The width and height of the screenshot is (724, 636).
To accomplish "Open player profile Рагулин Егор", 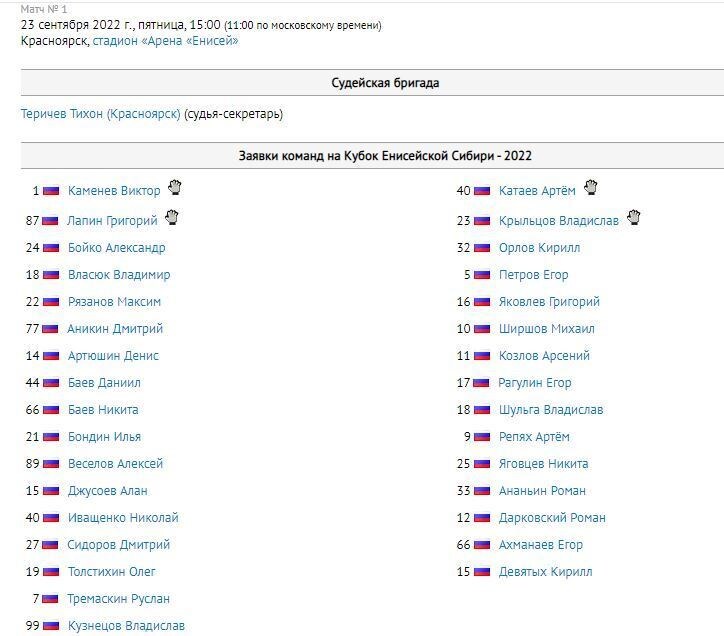I will click(x=535, y=383).
